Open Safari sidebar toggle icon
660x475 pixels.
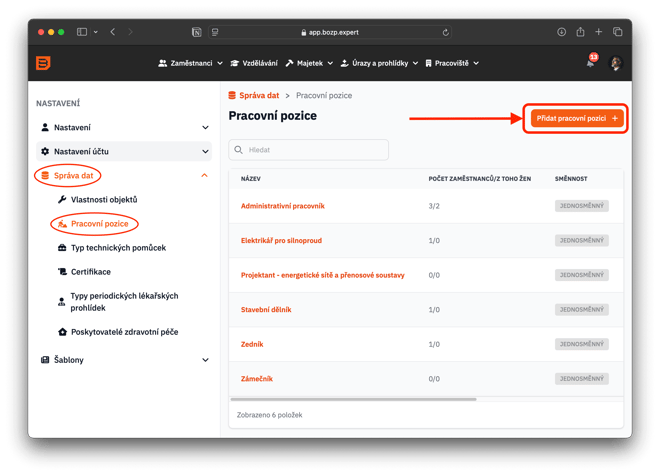pyautogui.click(x=82, y=32)
